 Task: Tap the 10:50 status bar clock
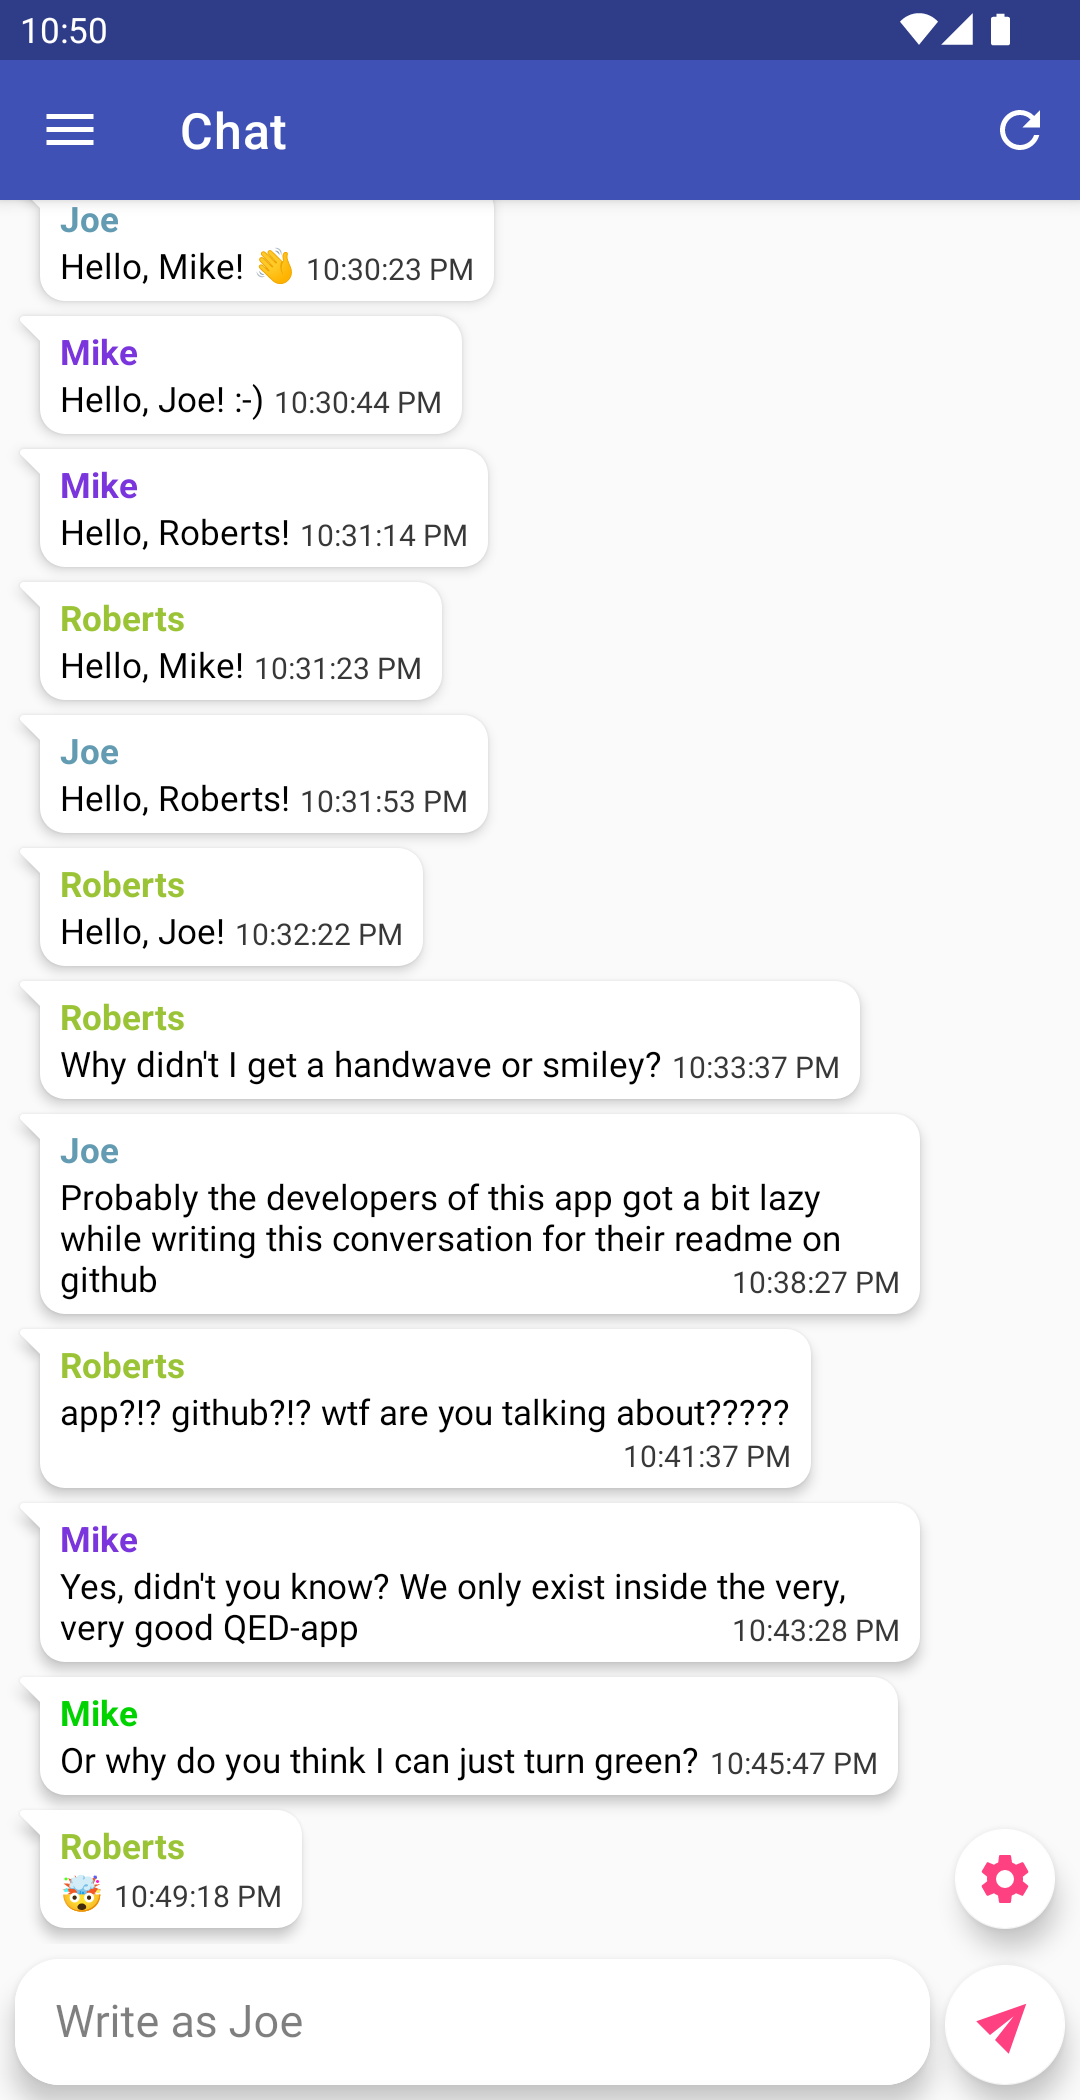(64, 31)
